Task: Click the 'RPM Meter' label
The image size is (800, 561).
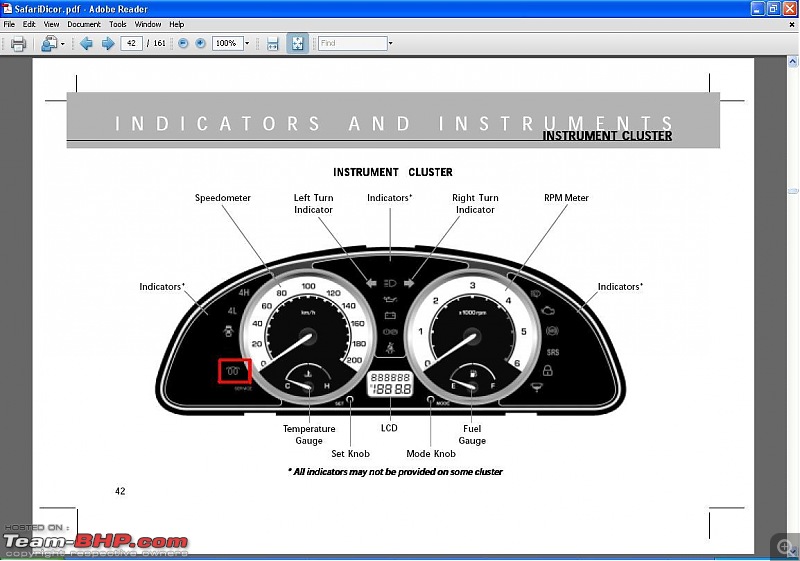Action: [x=566, y=198]
